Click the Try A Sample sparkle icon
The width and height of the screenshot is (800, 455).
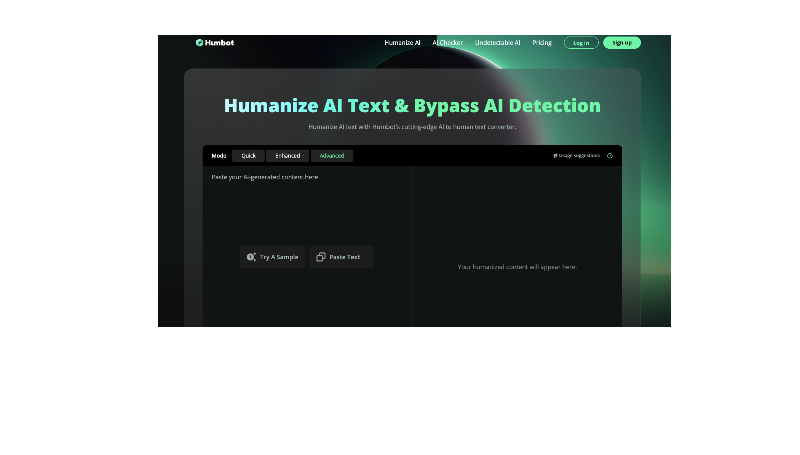[251, 257]
